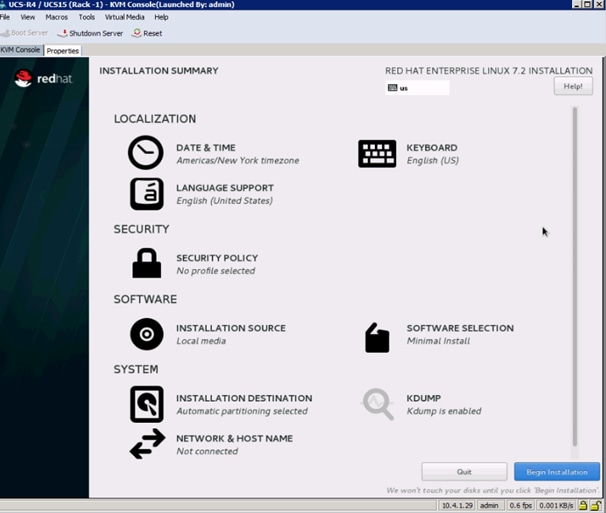Open Keyboard layout icon
This screenshot has width=606, height=513.
point(377,153)
